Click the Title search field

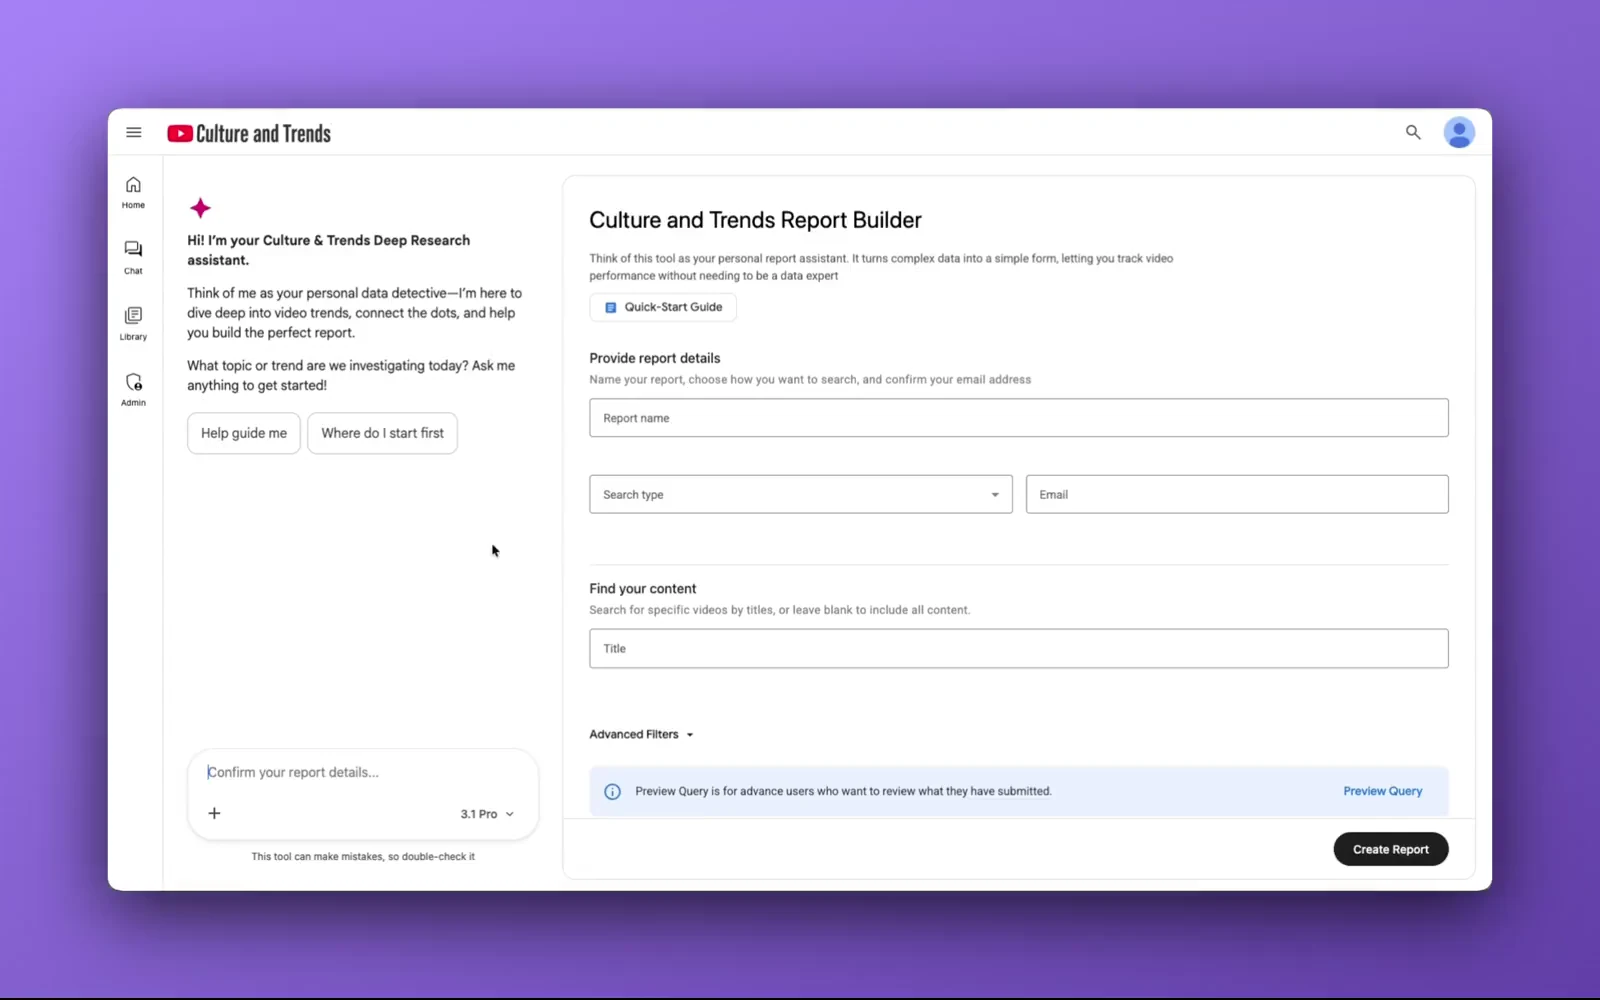point(1019,648)
